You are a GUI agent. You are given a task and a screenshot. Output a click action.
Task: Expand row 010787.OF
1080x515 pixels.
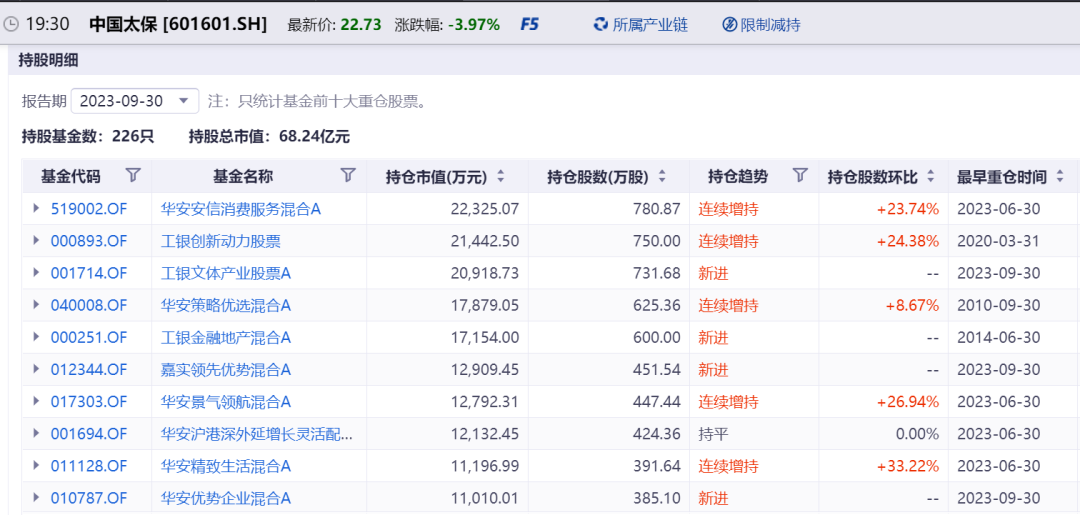pos(37,498)
